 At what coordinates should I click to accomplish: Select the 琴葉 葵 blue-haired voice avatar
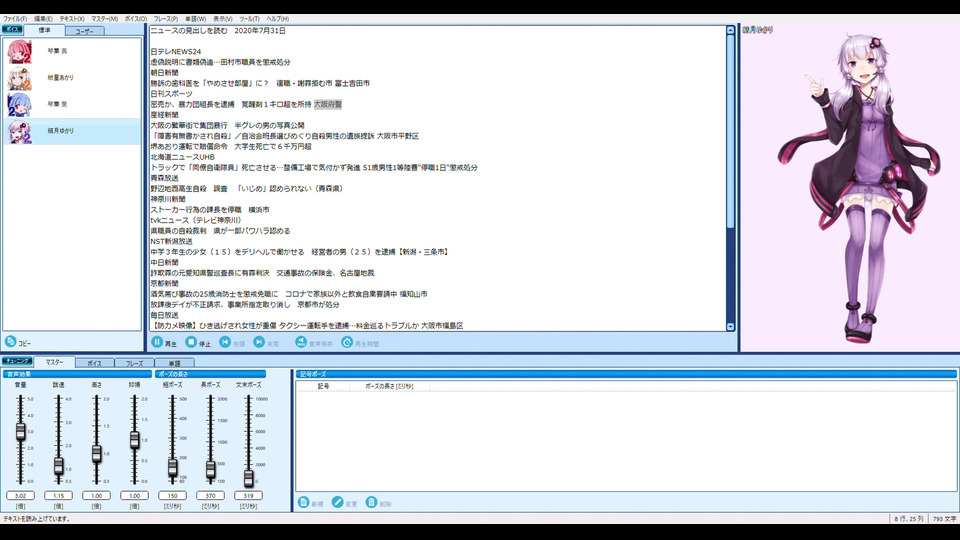pos(19,105)
